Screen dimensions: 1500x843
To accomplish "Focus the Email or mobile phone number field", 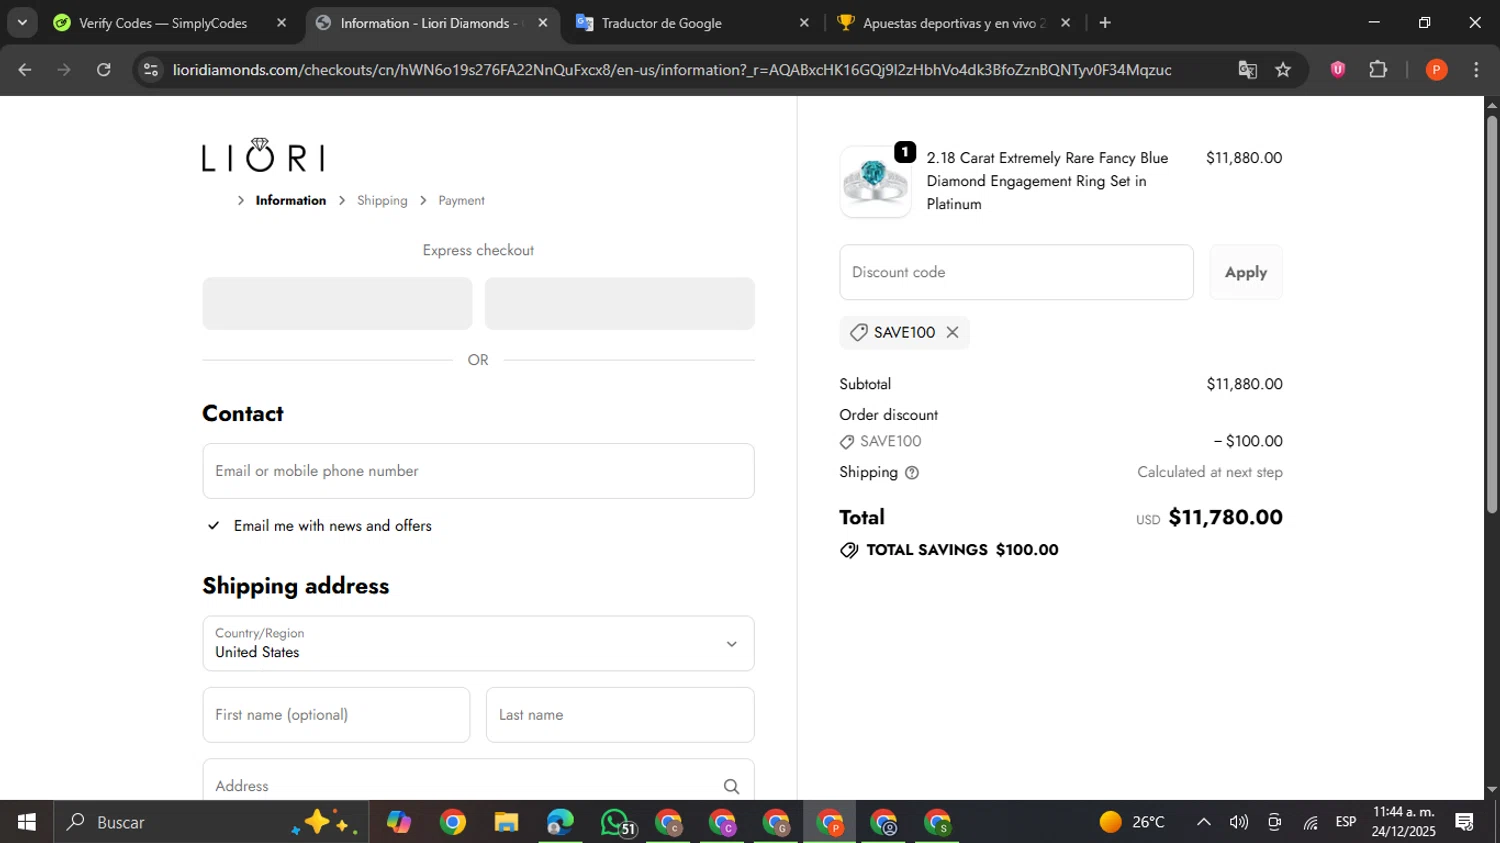I will pos(478,471).
